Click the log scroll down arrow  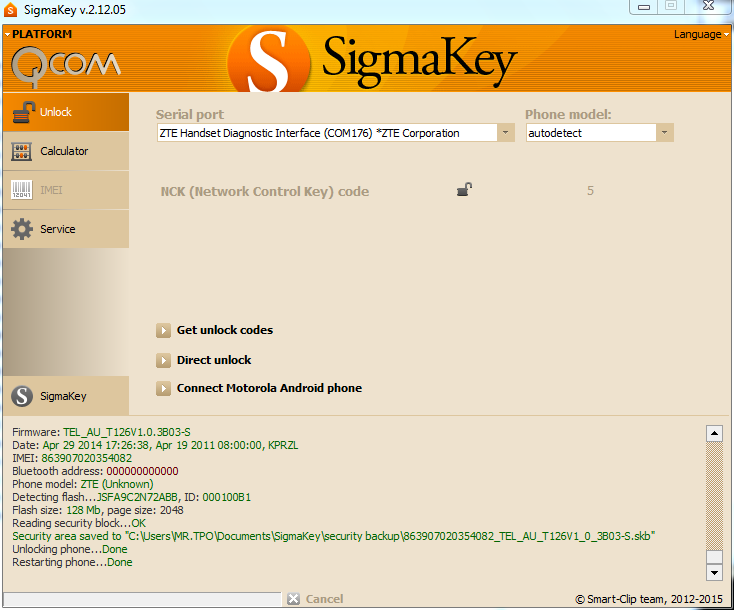pyautogui.click(x=714, y=572)
